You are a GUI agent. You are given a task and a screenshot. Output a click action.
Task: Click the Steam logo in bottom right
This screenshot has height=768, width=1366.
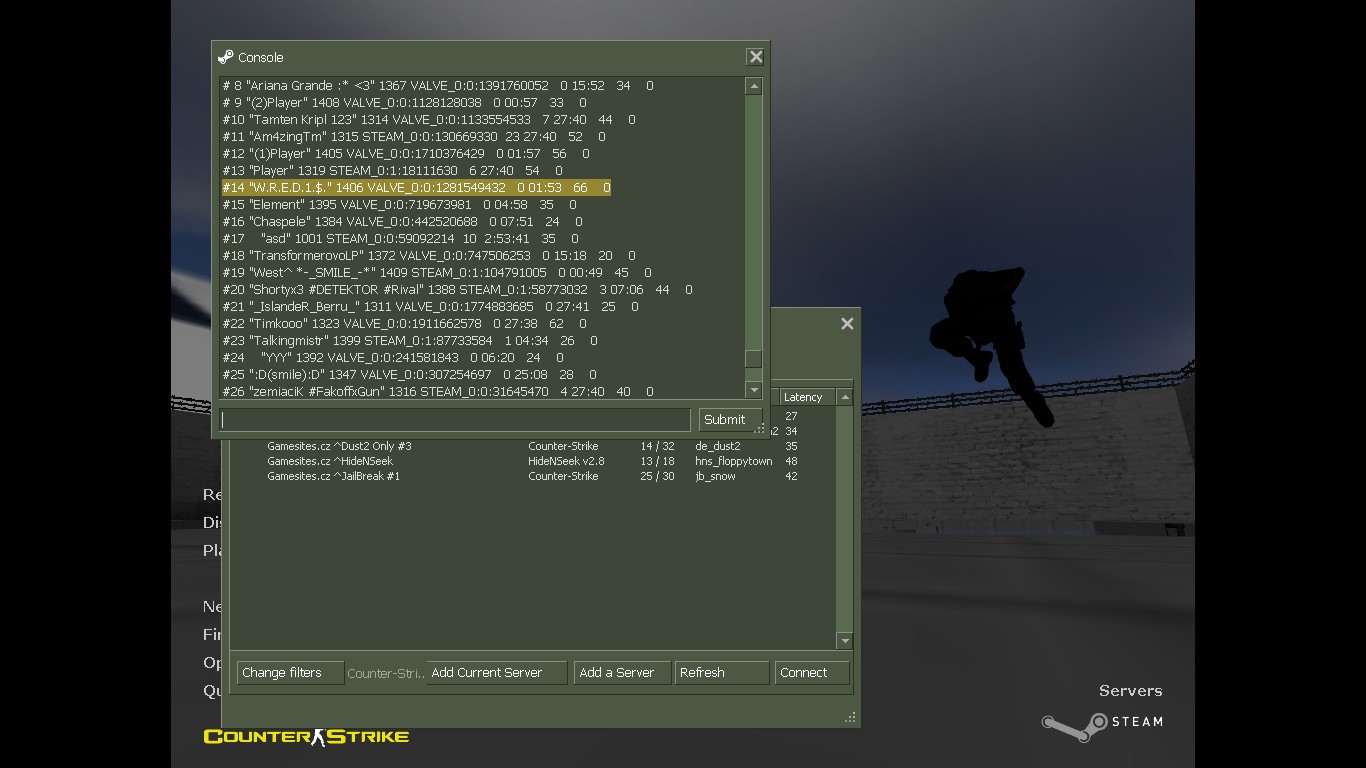tap(1101, 723)
